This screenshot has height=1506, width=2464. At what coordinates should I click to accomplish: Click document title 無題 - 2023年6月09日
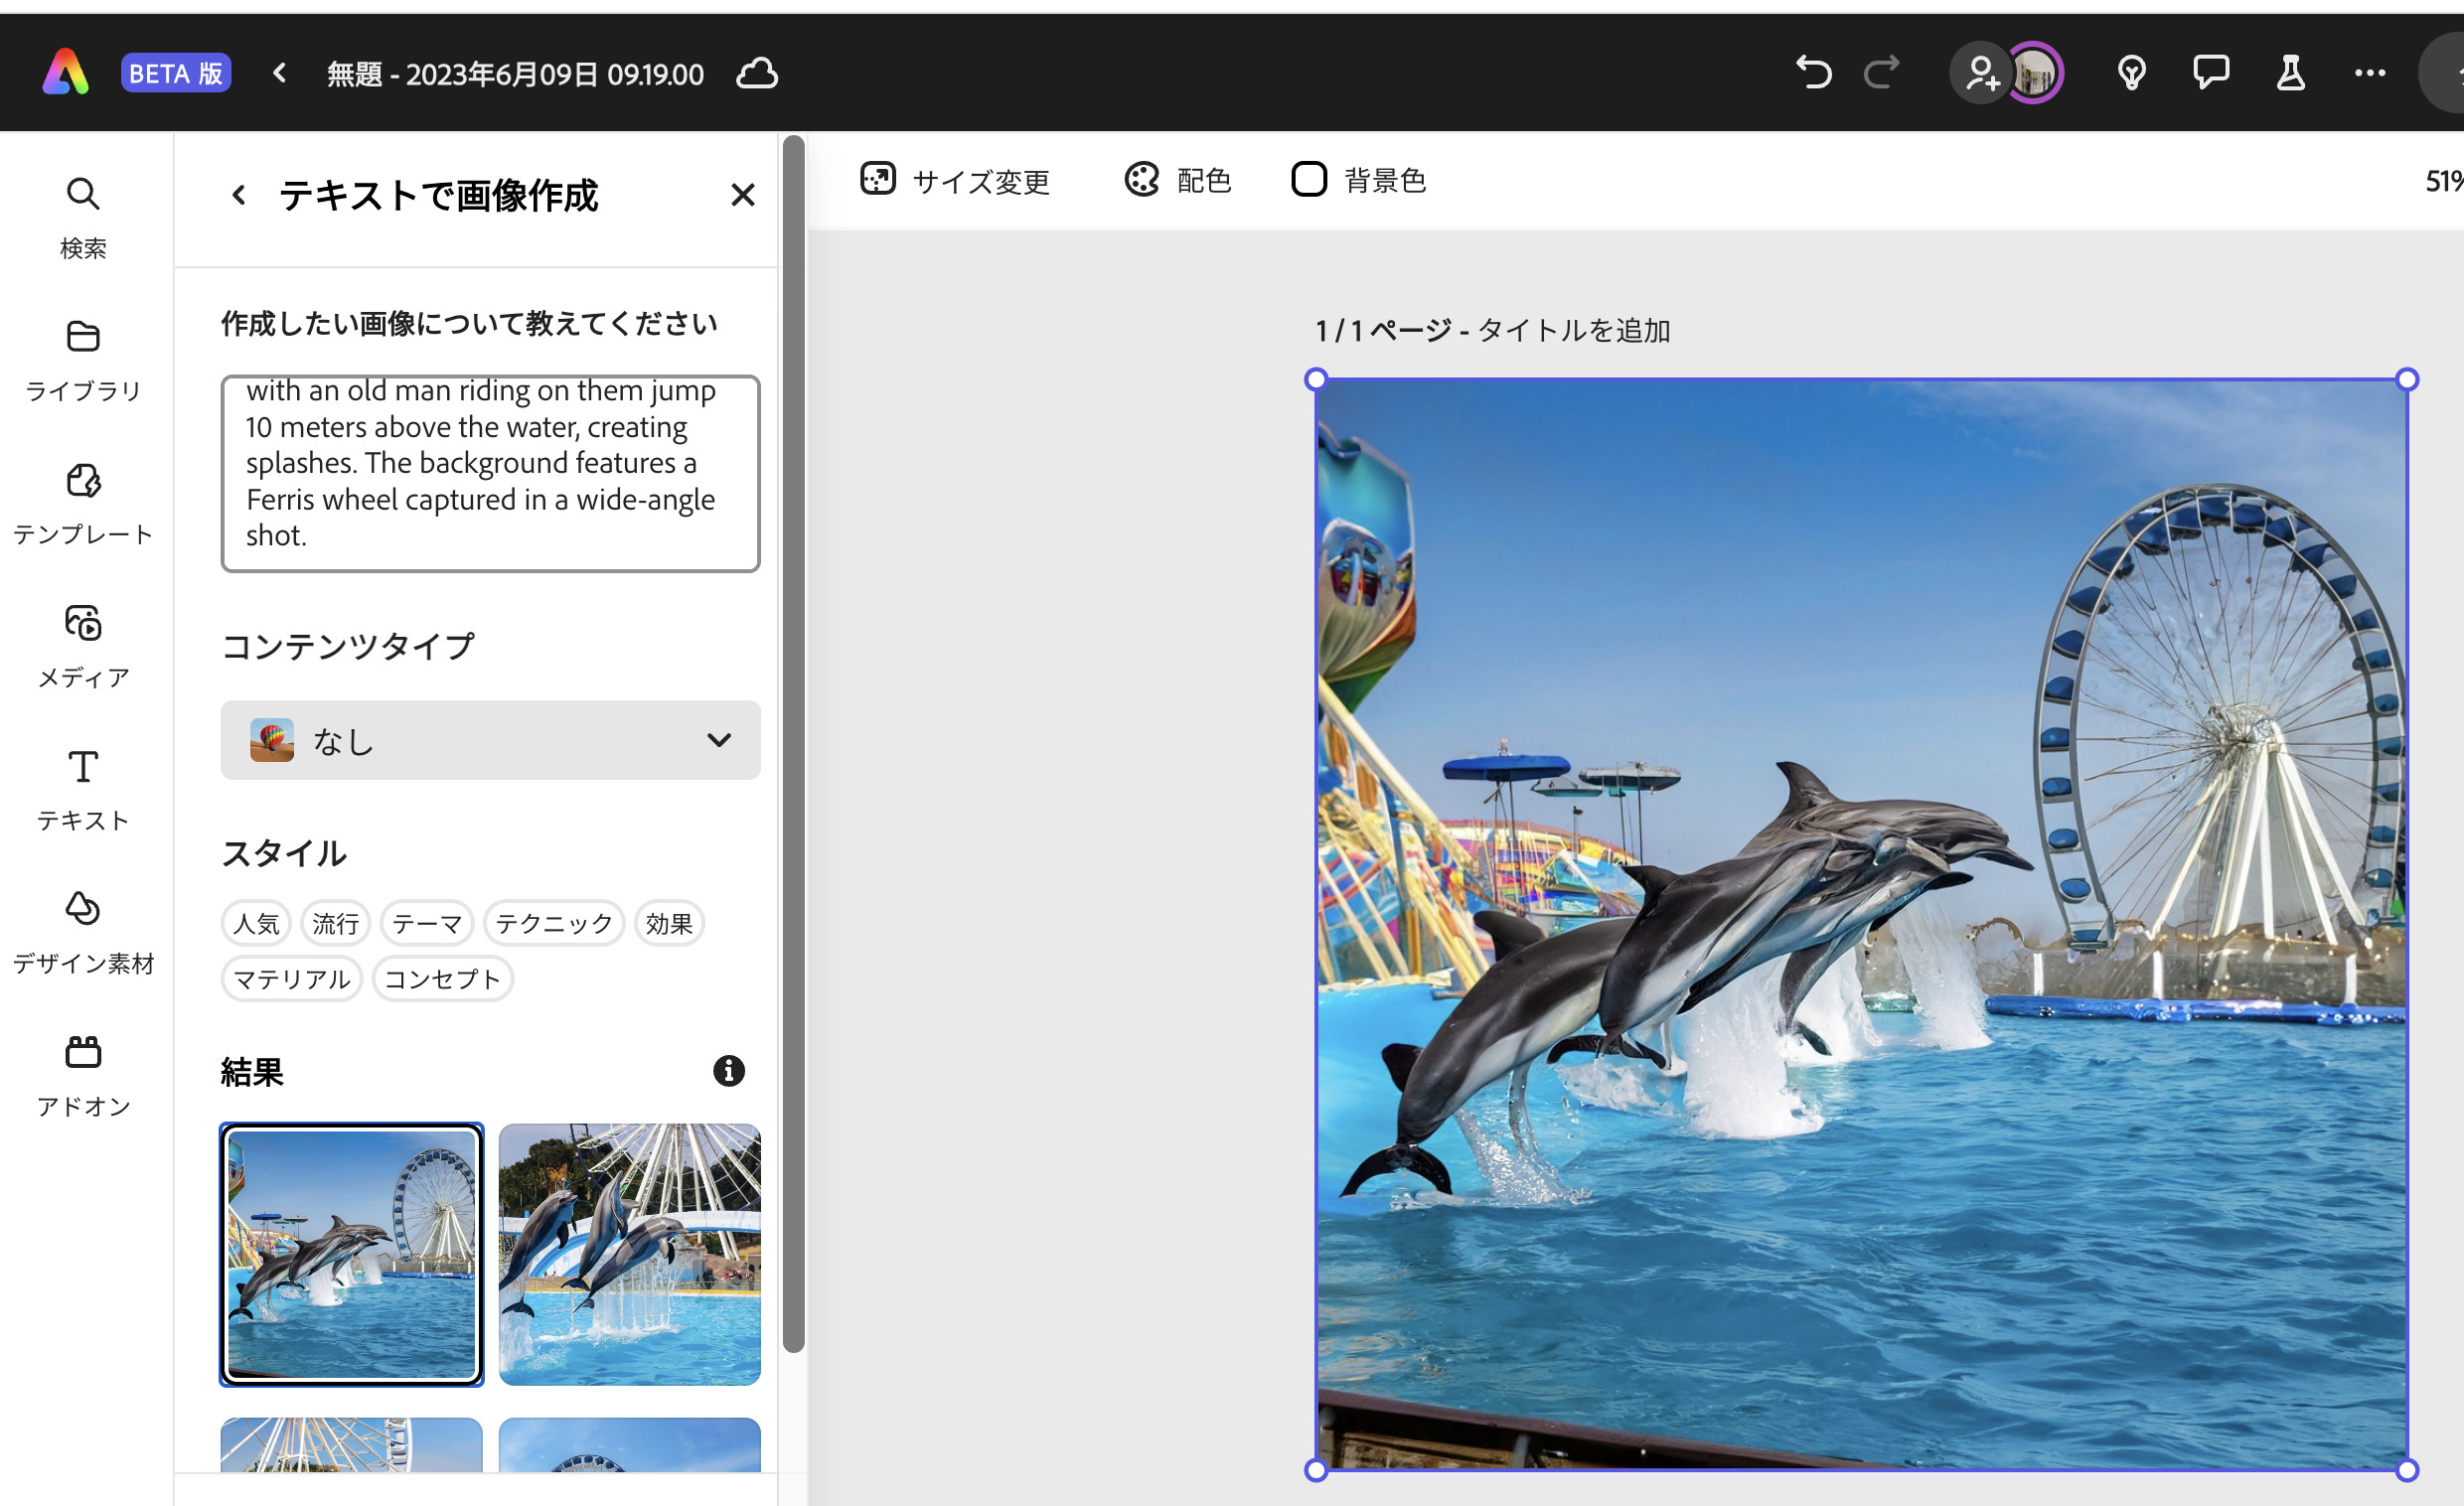tap(515, 74)
